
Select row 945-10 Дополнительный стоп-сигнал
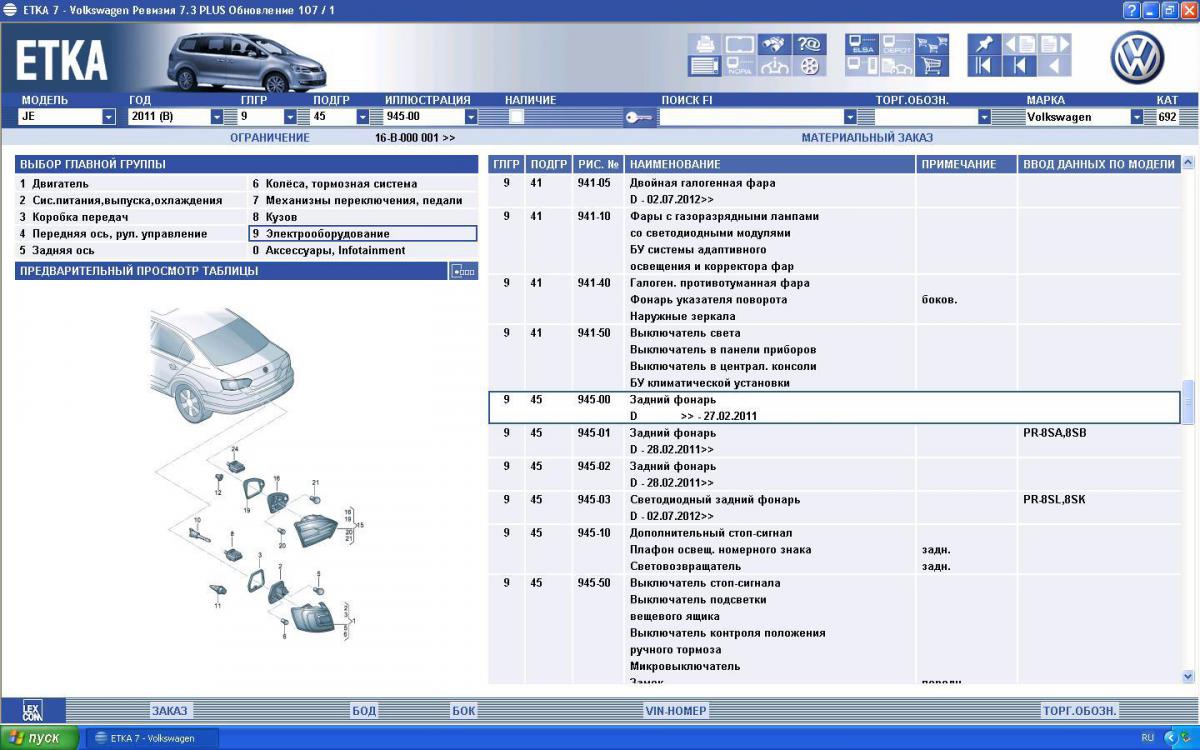coord(835,549)
